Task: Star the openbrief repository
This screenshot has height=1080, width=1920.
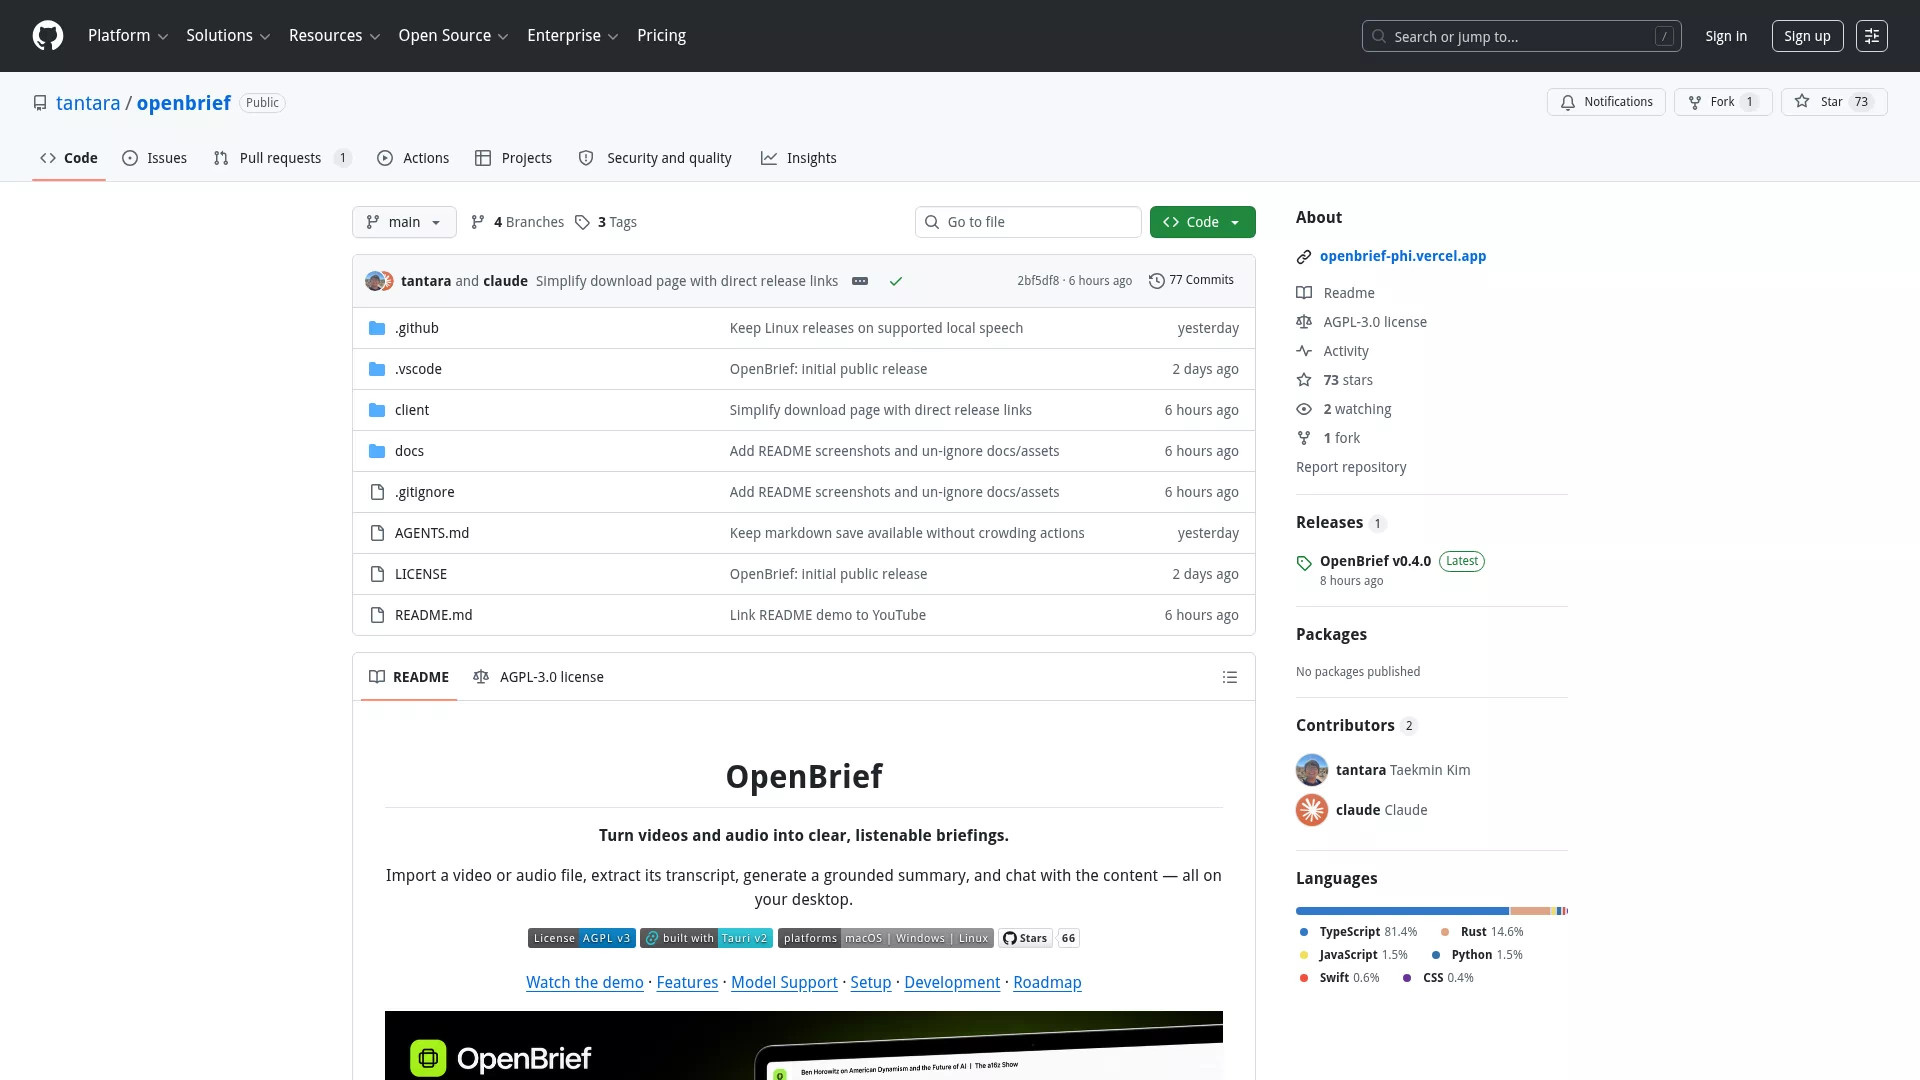Action: 1833,102
